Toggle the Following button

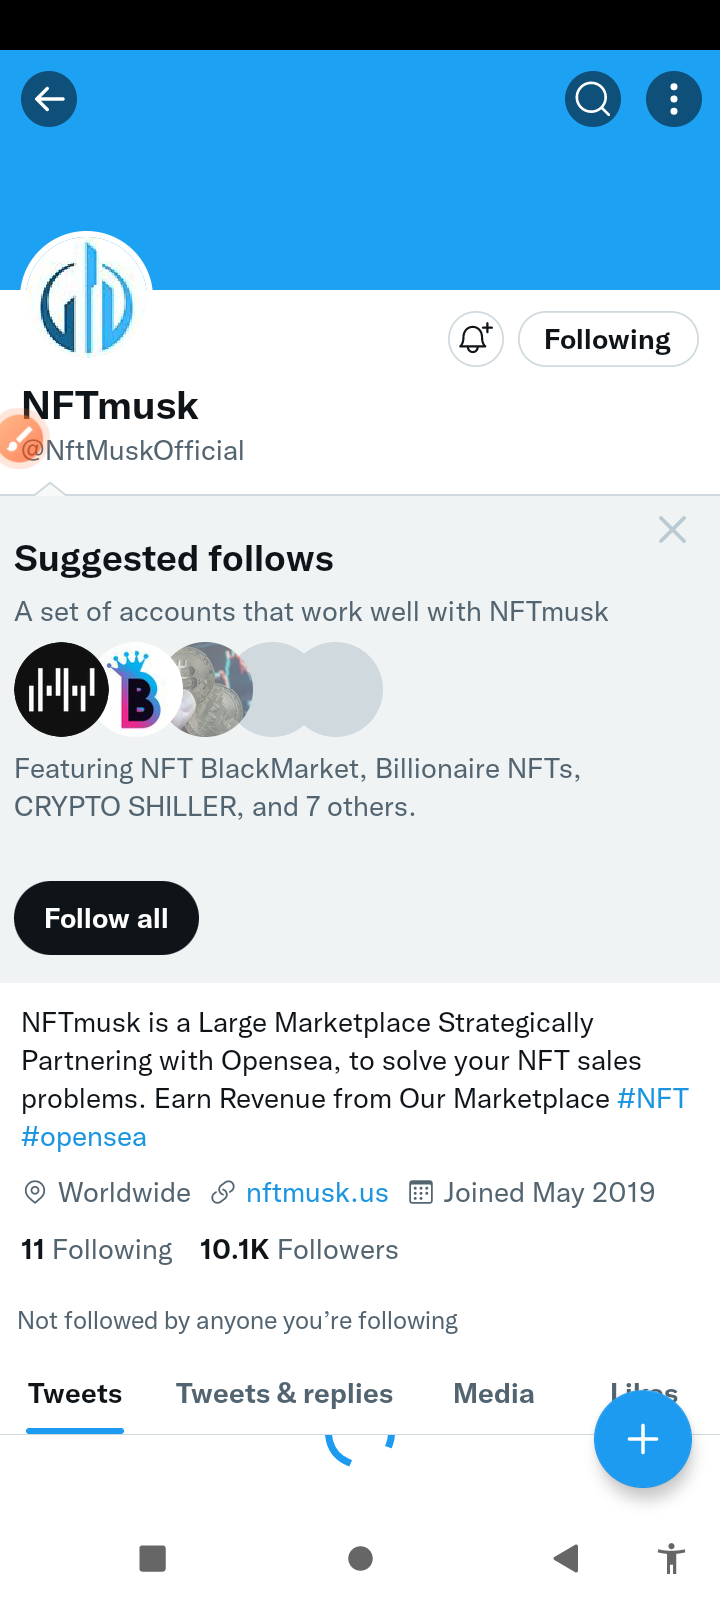607,339
